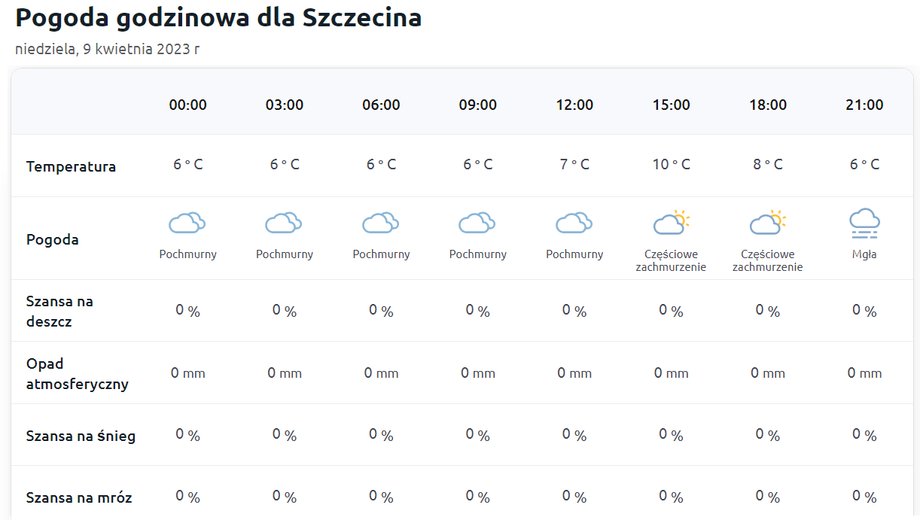Click the 10 °C temperature at 15:00
The image size is (920, 520).
671,164
